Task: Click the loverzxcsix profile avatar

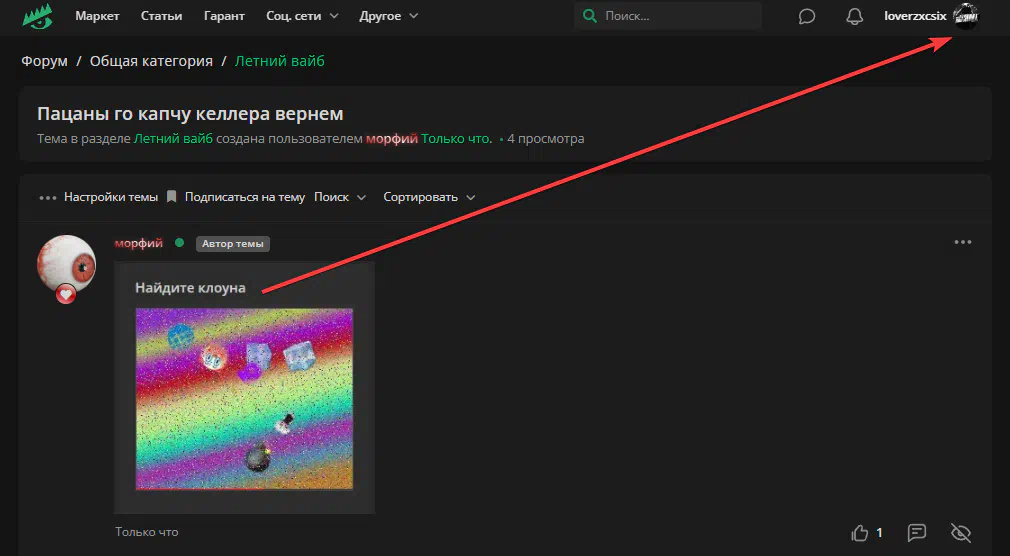Action: point(966,16)
